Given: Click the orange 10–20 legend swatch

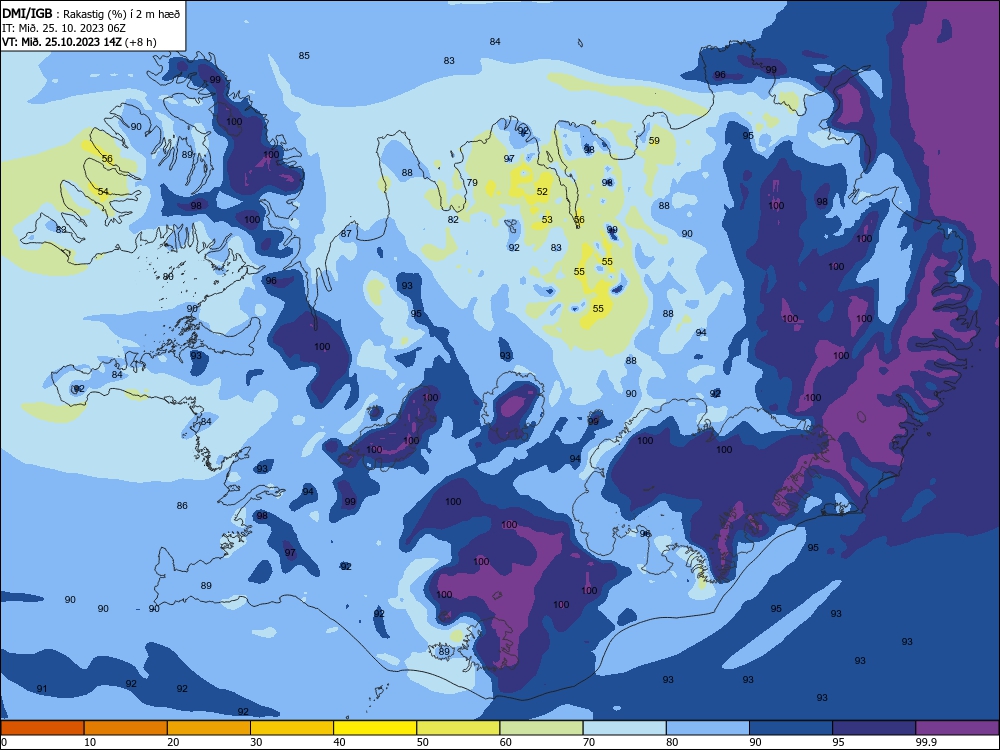Looking at the screenshot, I should click(126, 728).
